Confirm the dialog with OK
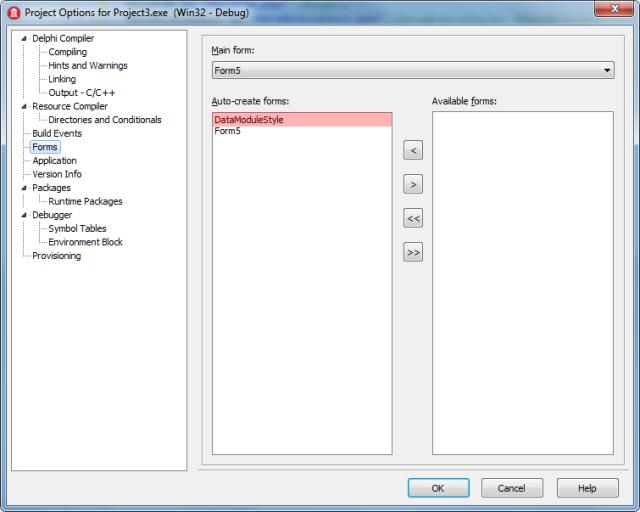Image resolution: width=640 pixels, height=512 pixels. tap(438, 488)
